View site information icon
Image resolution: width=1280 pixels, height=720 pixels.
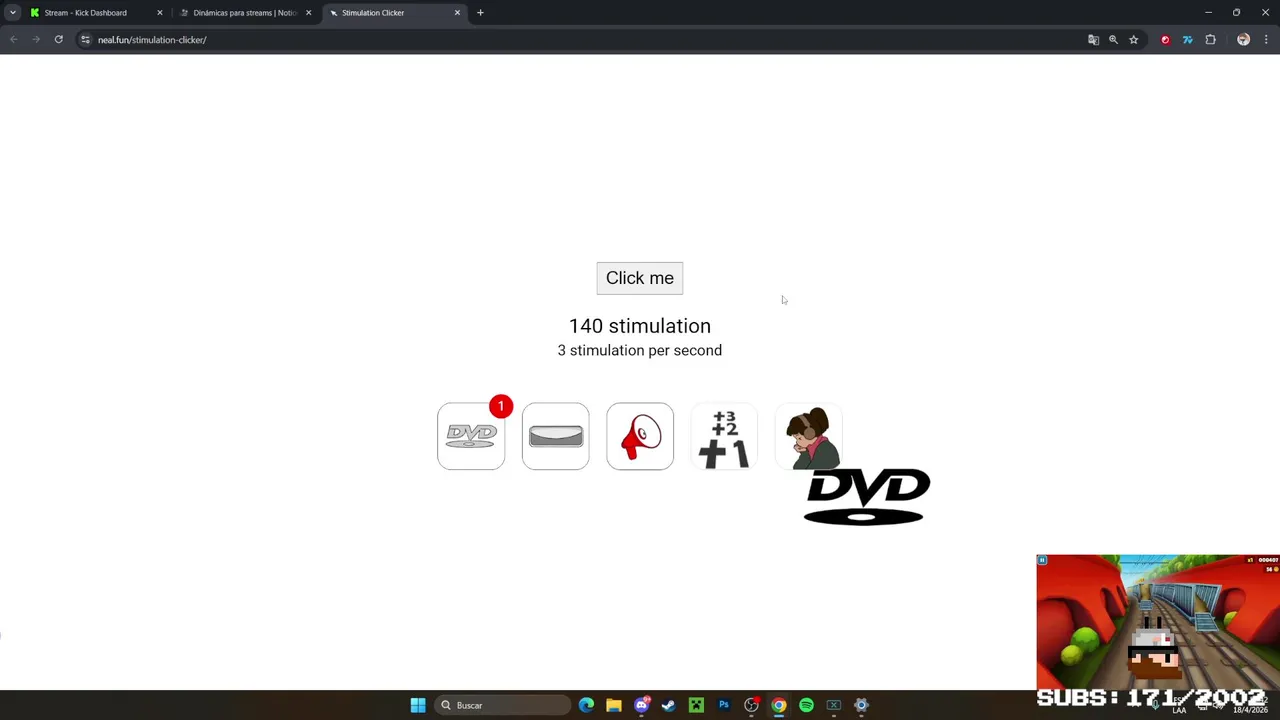coord(86,40)
